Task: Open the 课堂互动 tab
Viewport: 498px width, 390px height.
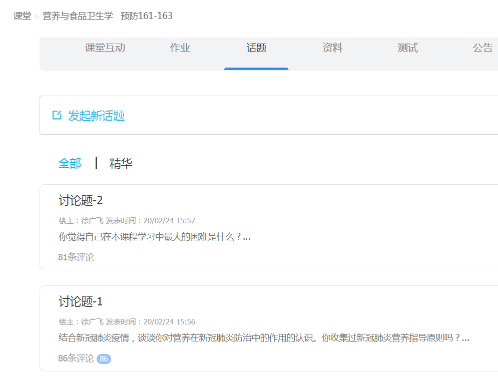Action: click(105, 48)
